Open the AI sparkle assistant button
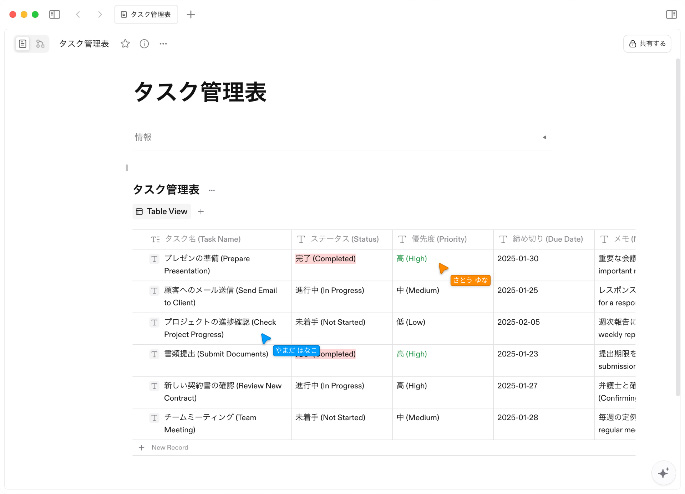The height and width of the screenshot is (494, 685). coord(662,473)
